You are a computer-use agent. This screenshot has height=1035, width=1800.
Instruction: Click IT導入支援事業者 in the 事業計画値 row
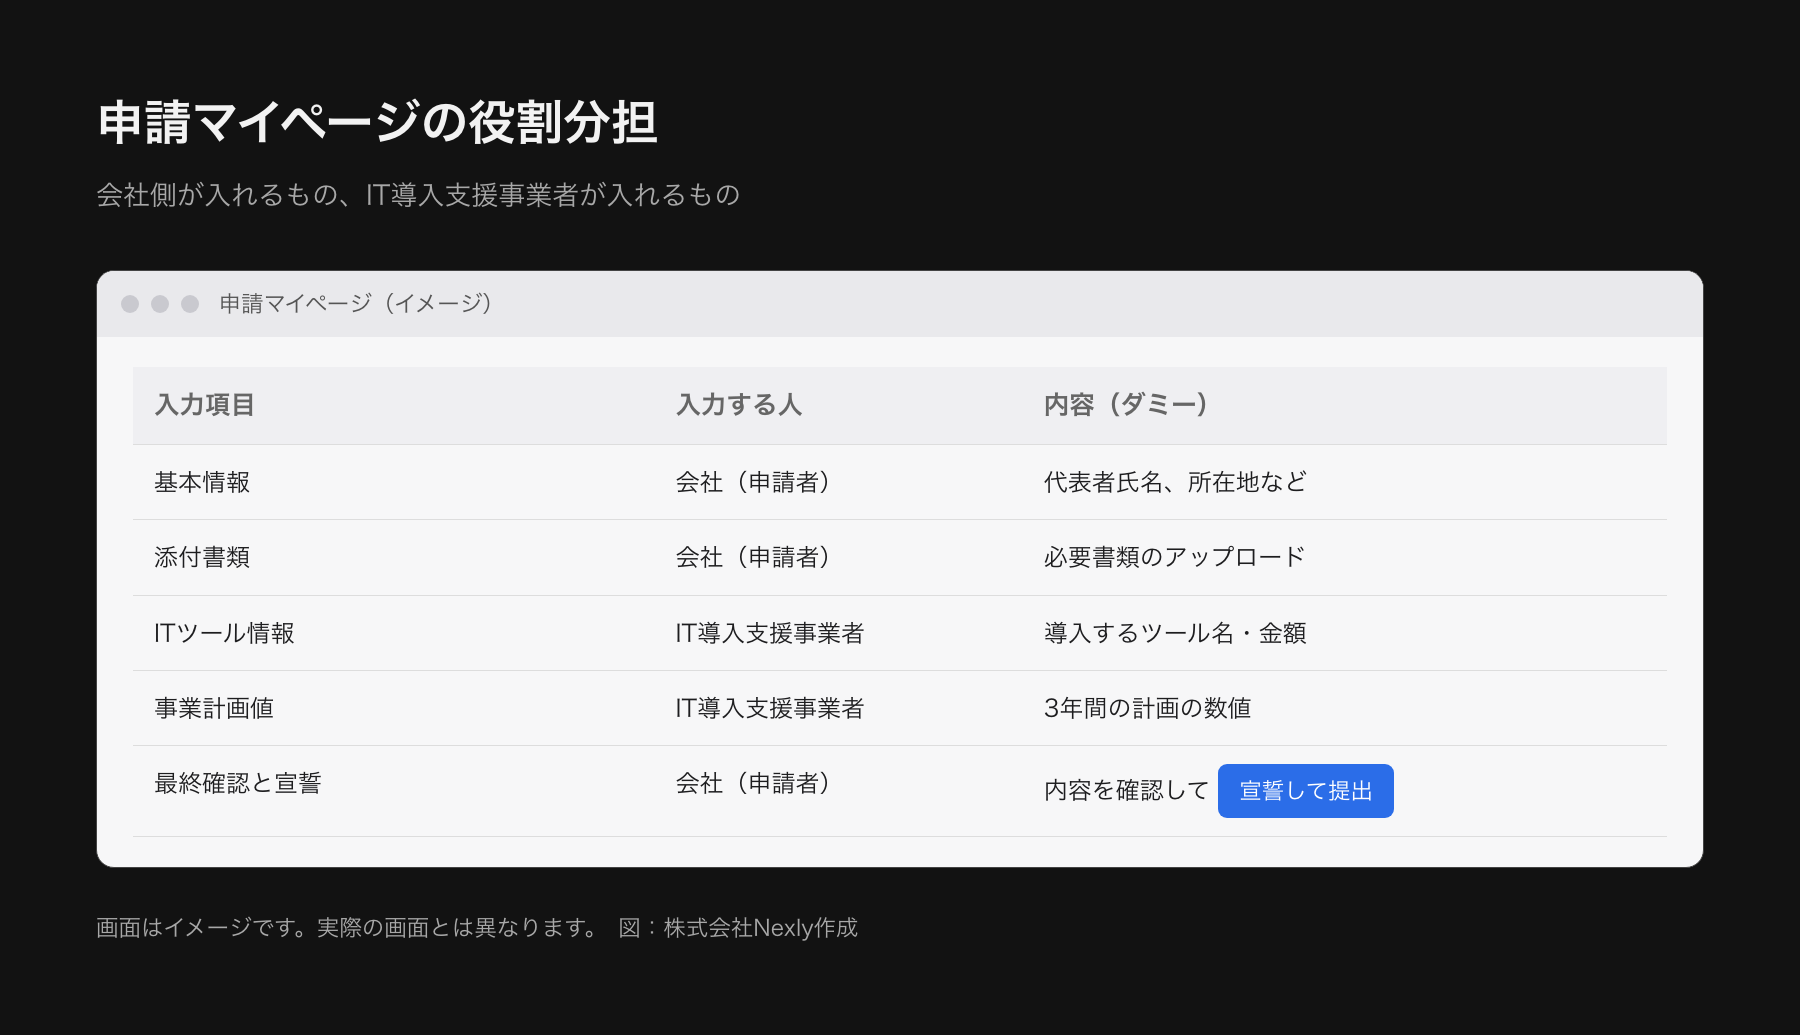coord(770,708)
